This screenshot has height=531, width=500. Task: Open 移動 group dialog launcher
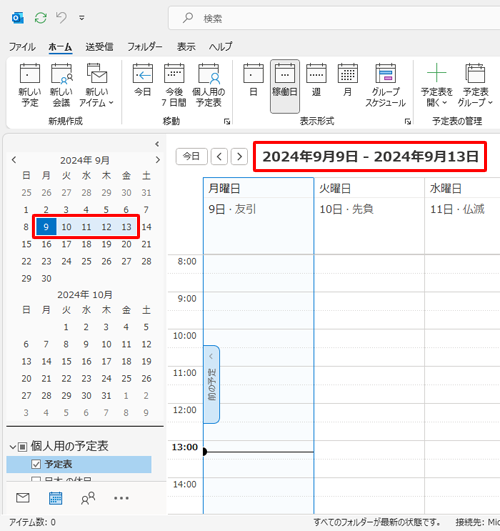(227, 121)
